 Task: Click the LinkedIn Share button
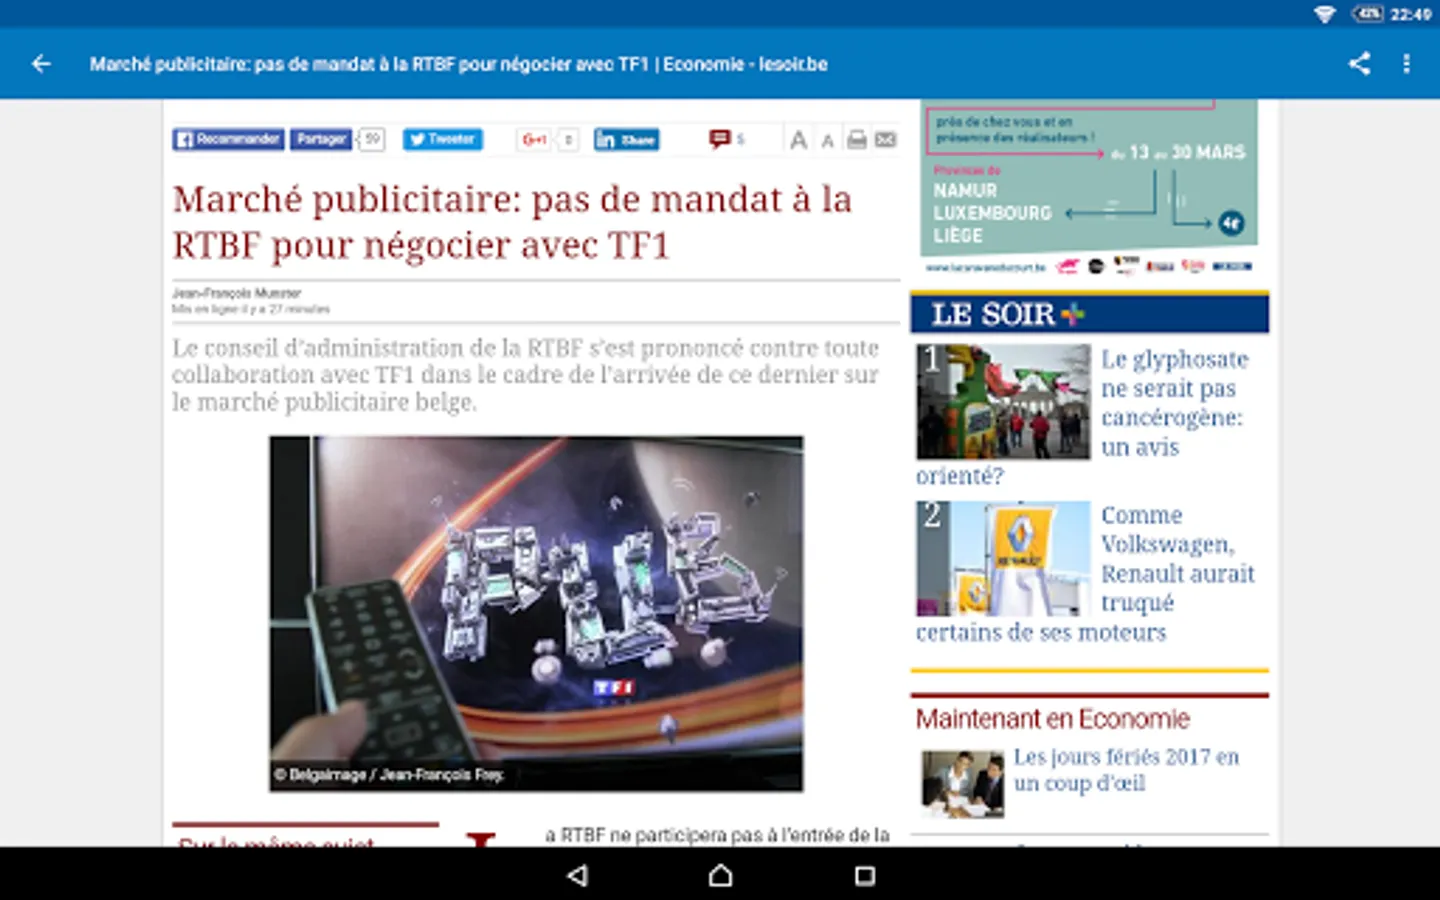tap(626, 139)
